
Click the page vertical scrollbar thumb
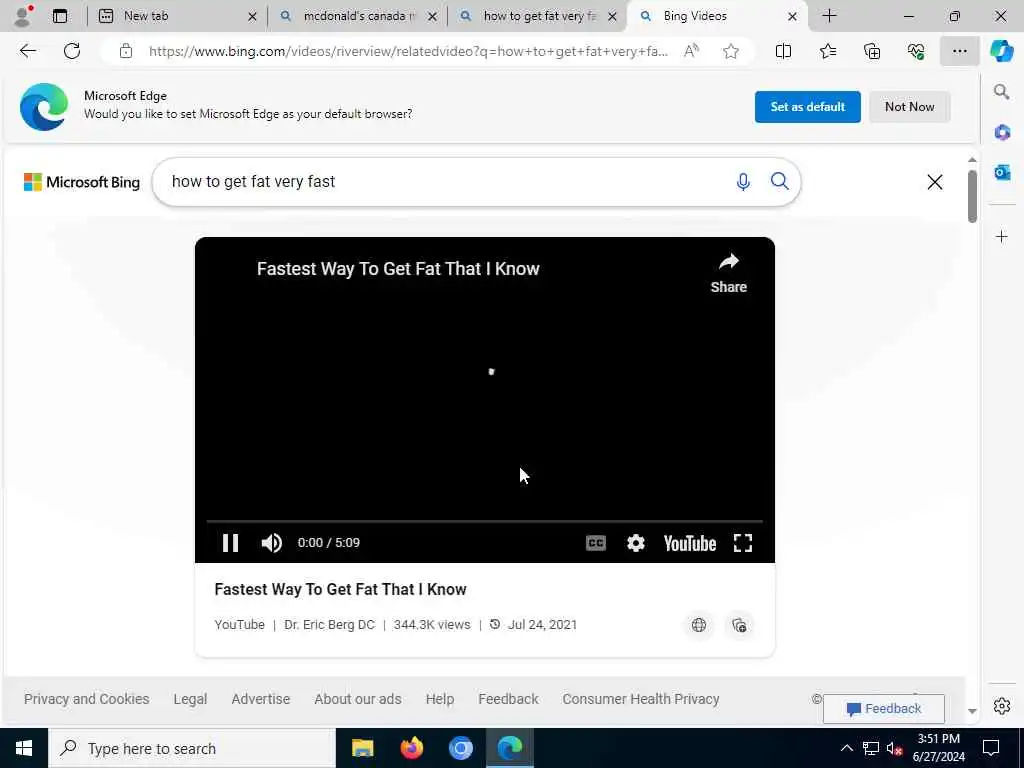[x=972, y=196]
